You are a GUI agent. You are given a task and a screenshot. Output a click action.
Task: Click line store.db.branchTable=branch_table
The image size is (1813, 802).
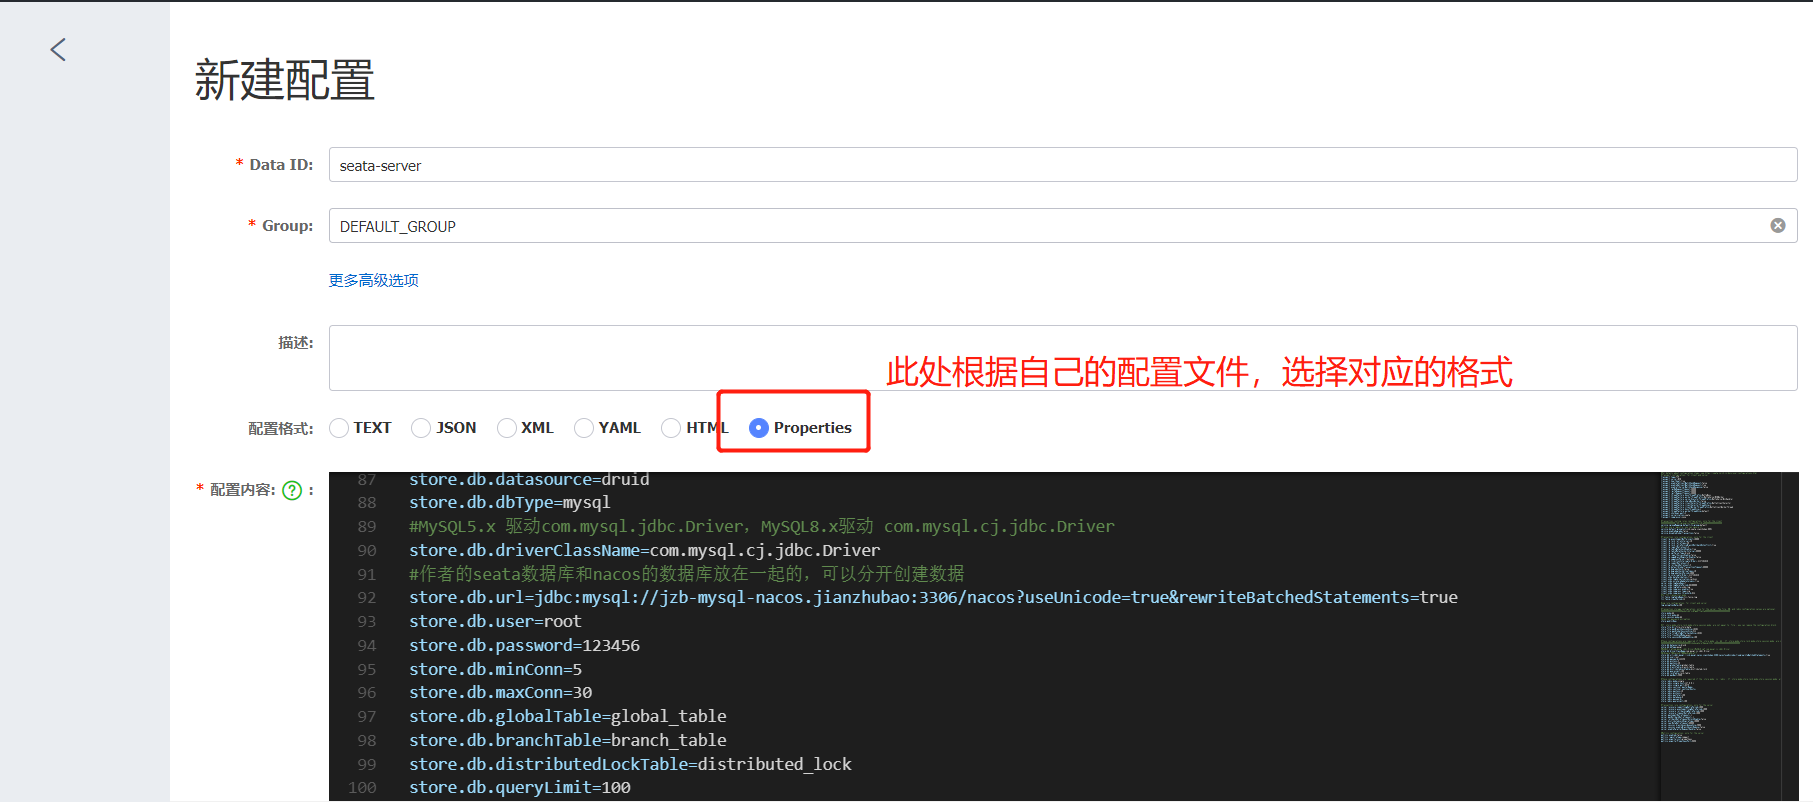pyautogui.click(x=567, y=740)
